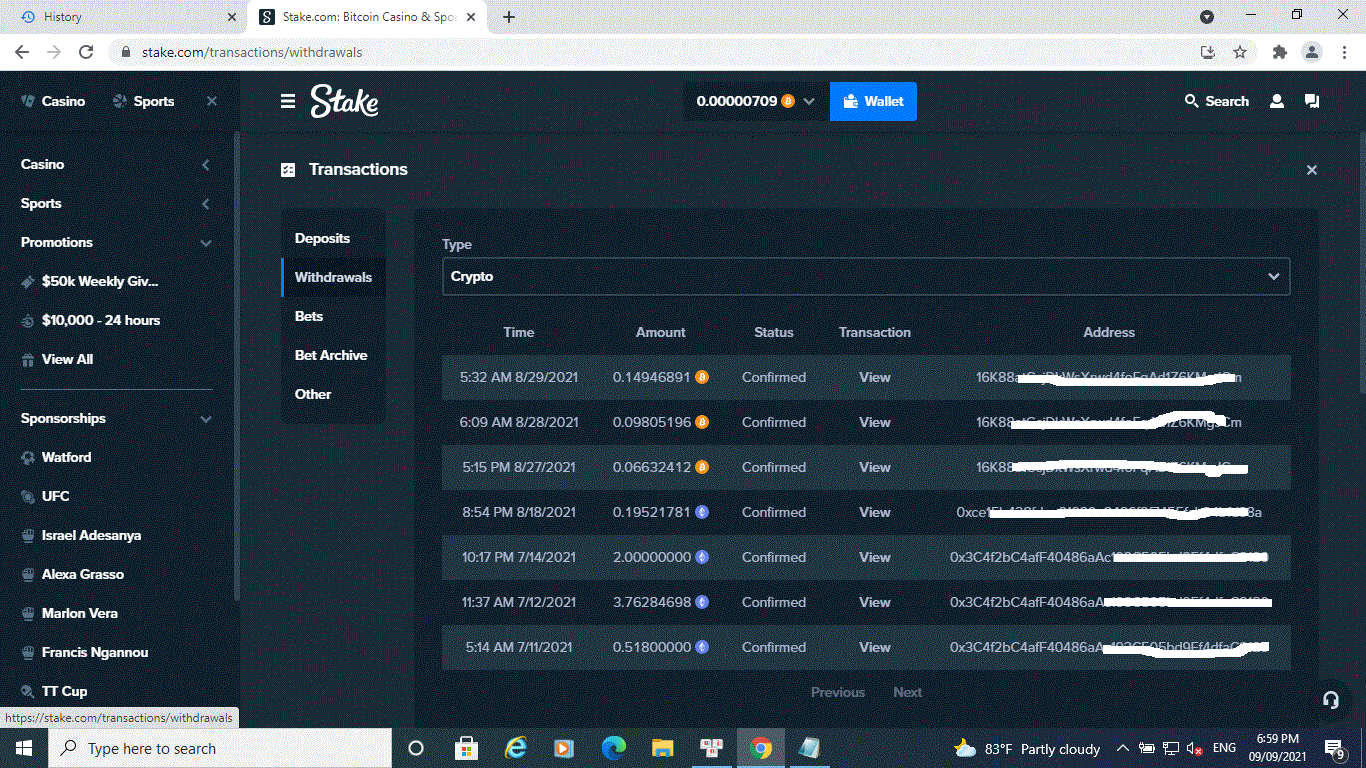This screenshot has width=1366, height=768.
Task: Click the install app icon in the address bar
Action: click(x=1208, y=52)
